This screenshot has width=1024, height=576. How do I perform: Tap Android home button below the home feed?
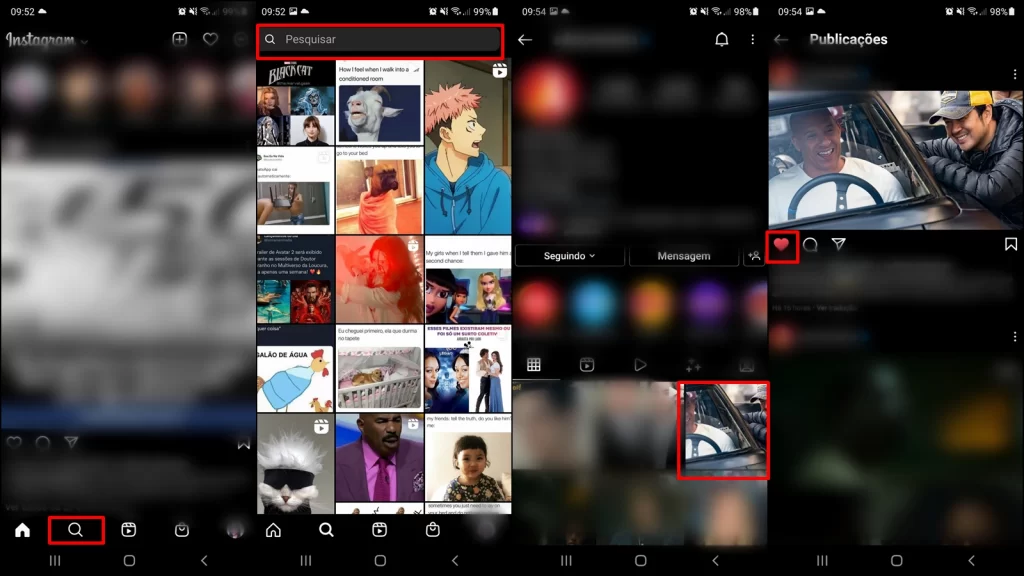(129, 560)
